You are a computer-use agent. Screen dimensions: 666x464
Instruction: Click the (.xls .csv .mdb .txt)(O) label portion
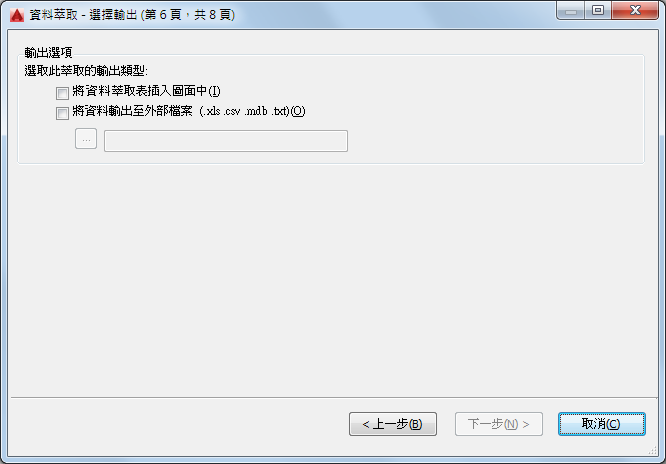point(252,111)
